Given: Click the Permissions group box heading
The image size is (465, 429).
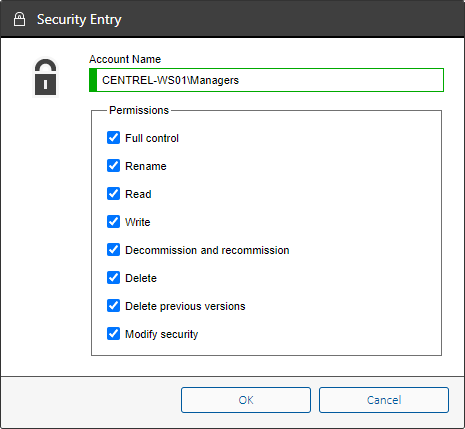Looking at the screenshot, I should point(139,110).
